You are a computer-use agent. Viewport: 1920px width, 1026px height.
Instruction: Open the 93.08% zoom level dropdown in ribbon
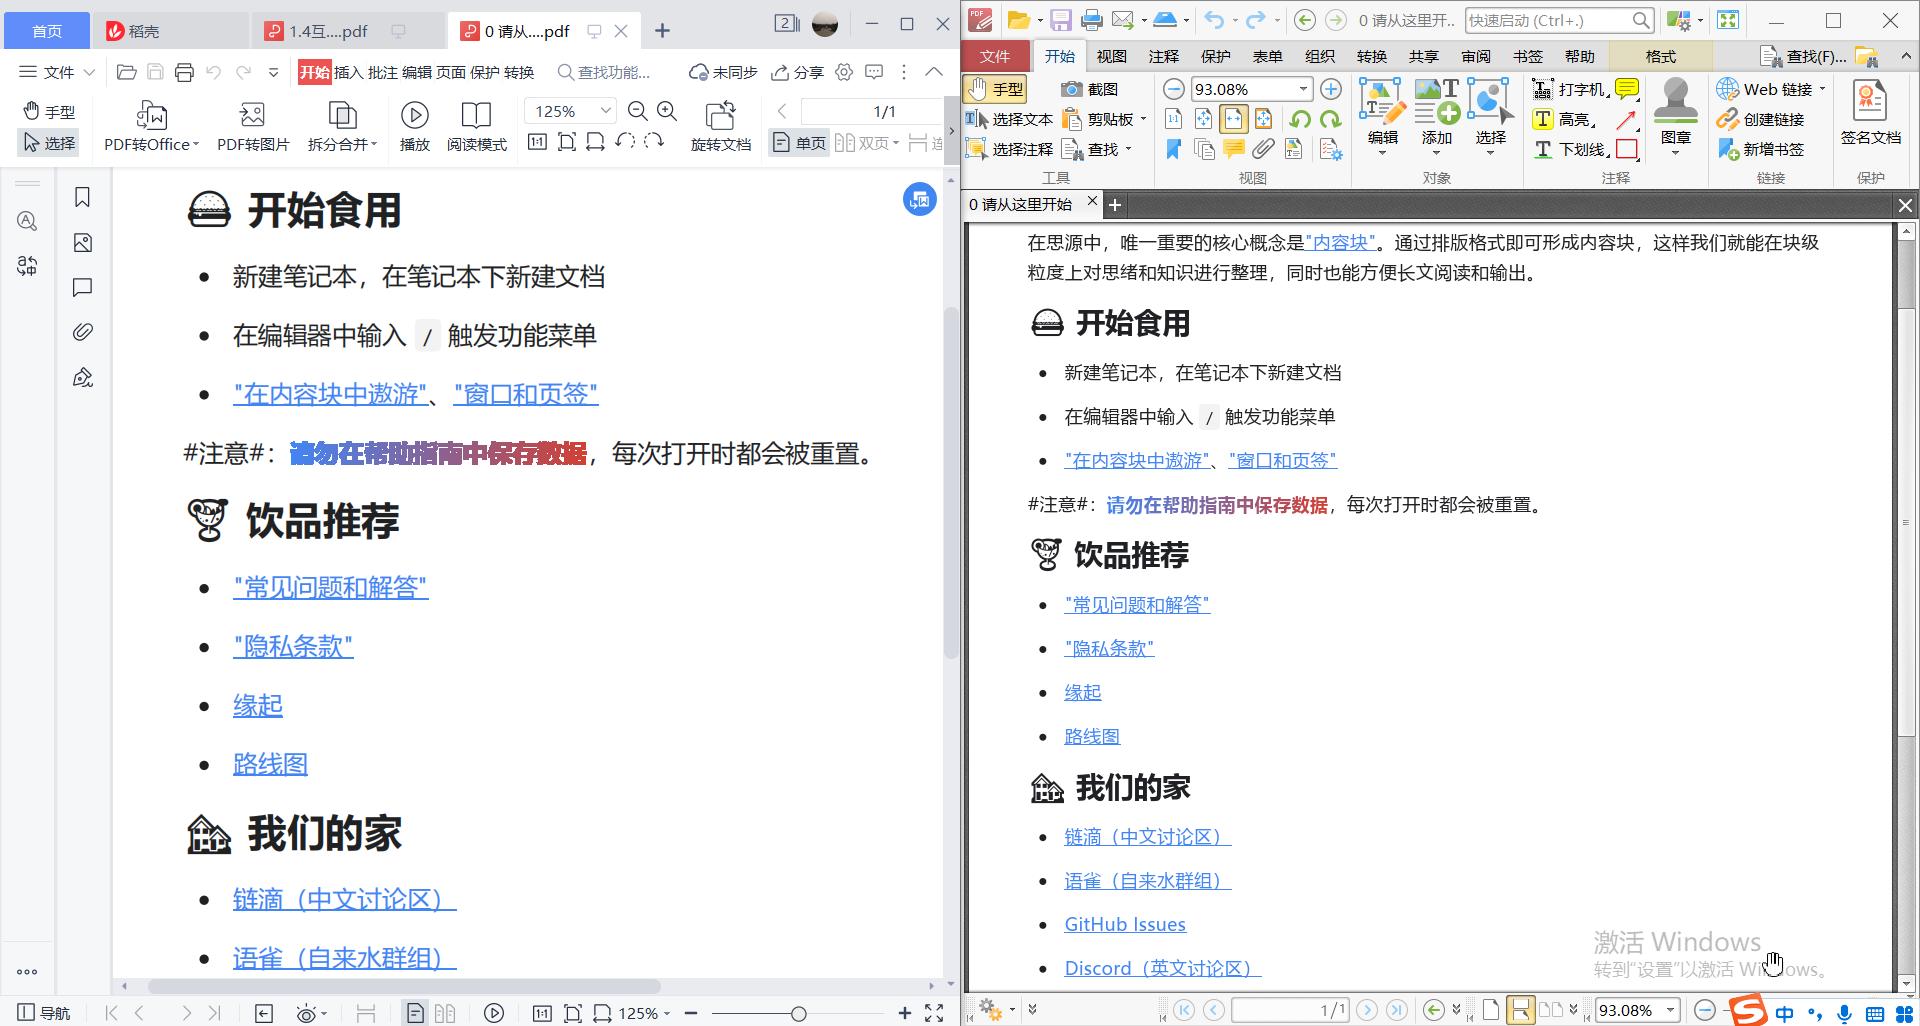click(1303, 89)
